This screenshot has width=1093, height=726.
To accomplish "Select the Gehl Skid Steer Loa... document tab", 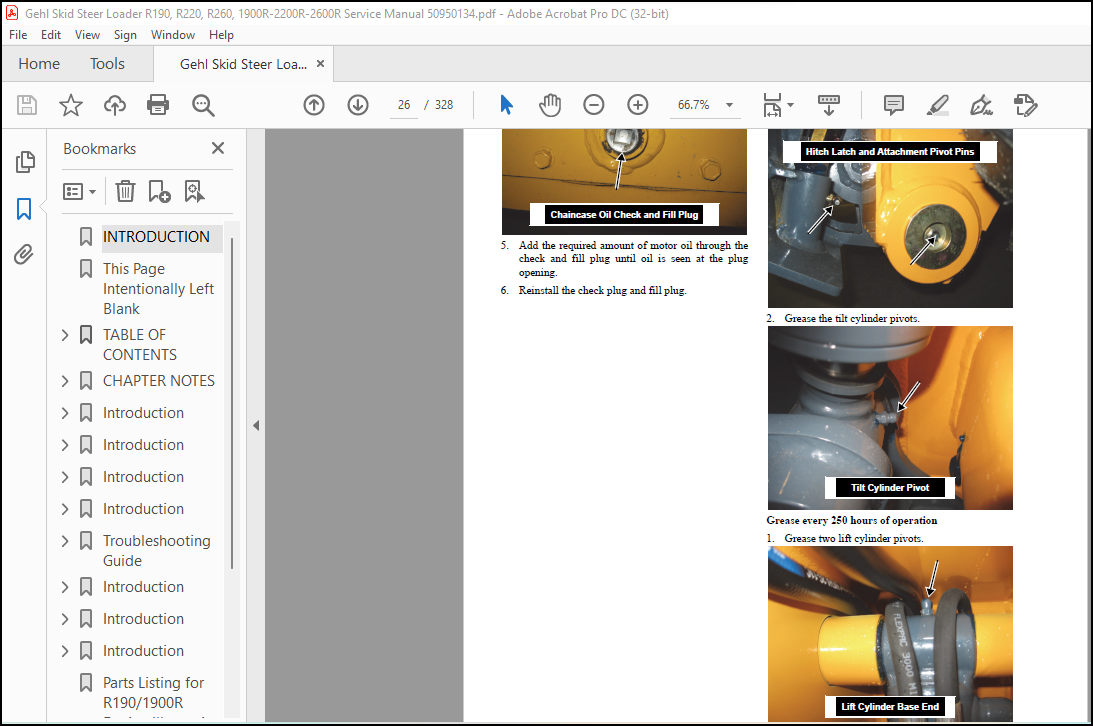I will click(x=243, y=64).
